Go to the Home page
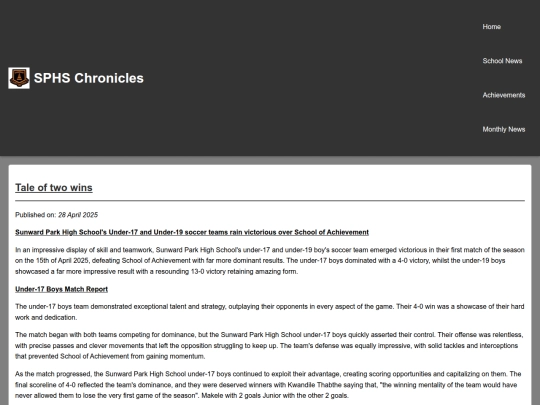The height and width of the screenshot is (405, 540). click(491, 27)
